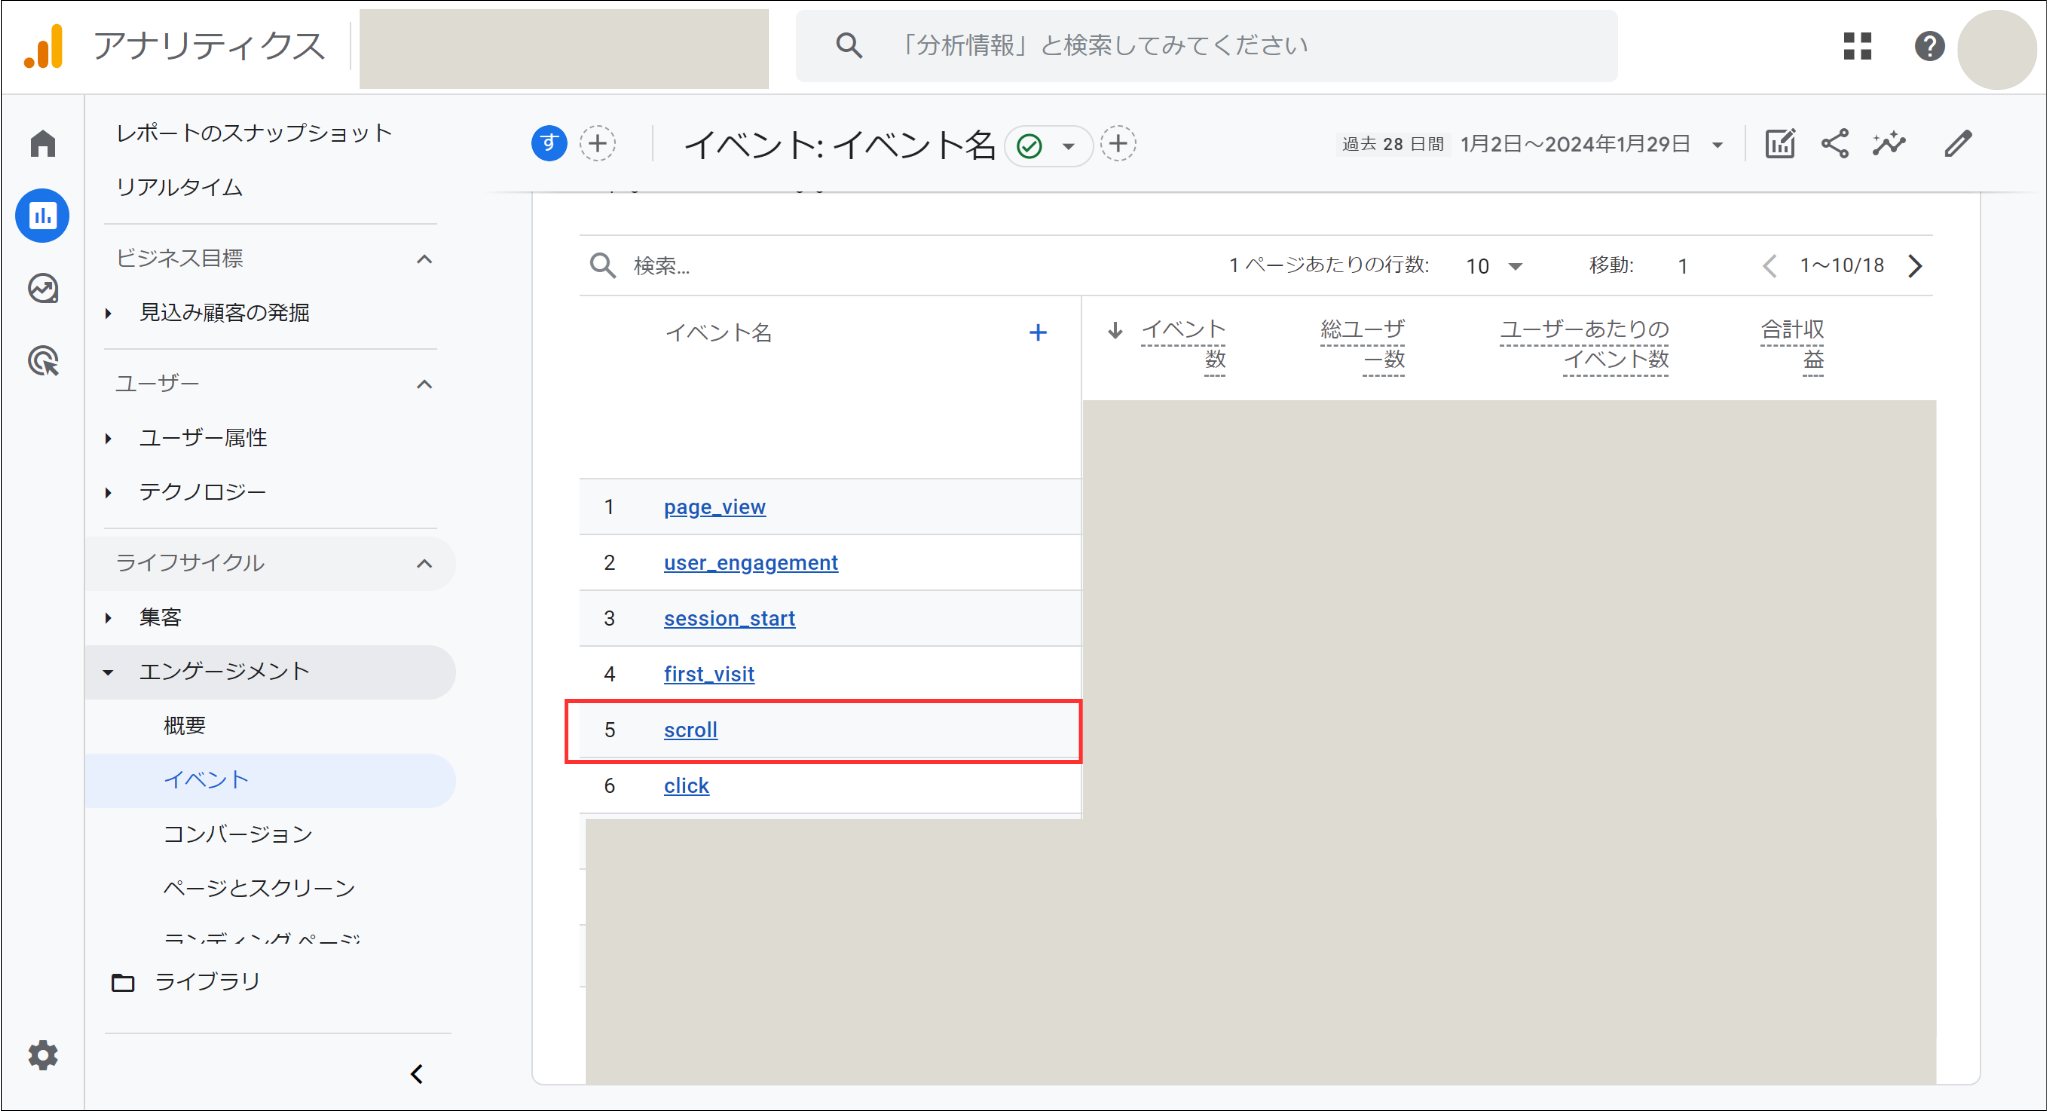Select イベント menu item
The height and width of the screenshot is (1111, 2048).
click(x=270, y=780)
